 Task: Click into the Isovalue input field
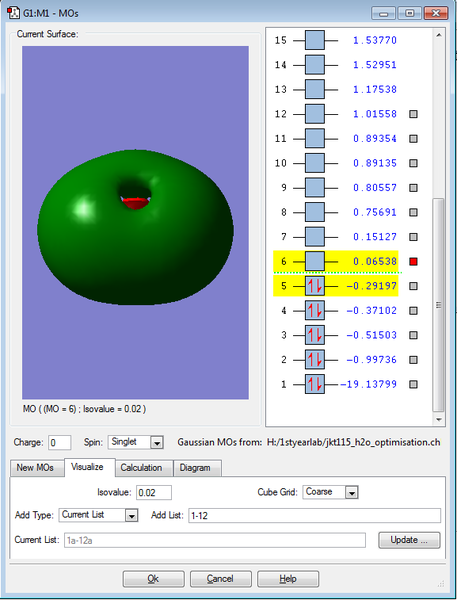pos(154,492)
